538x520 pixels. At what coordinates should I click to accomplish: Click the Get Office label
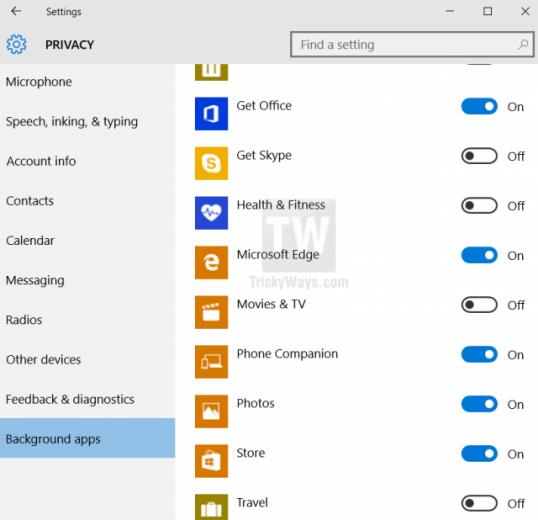264,106
